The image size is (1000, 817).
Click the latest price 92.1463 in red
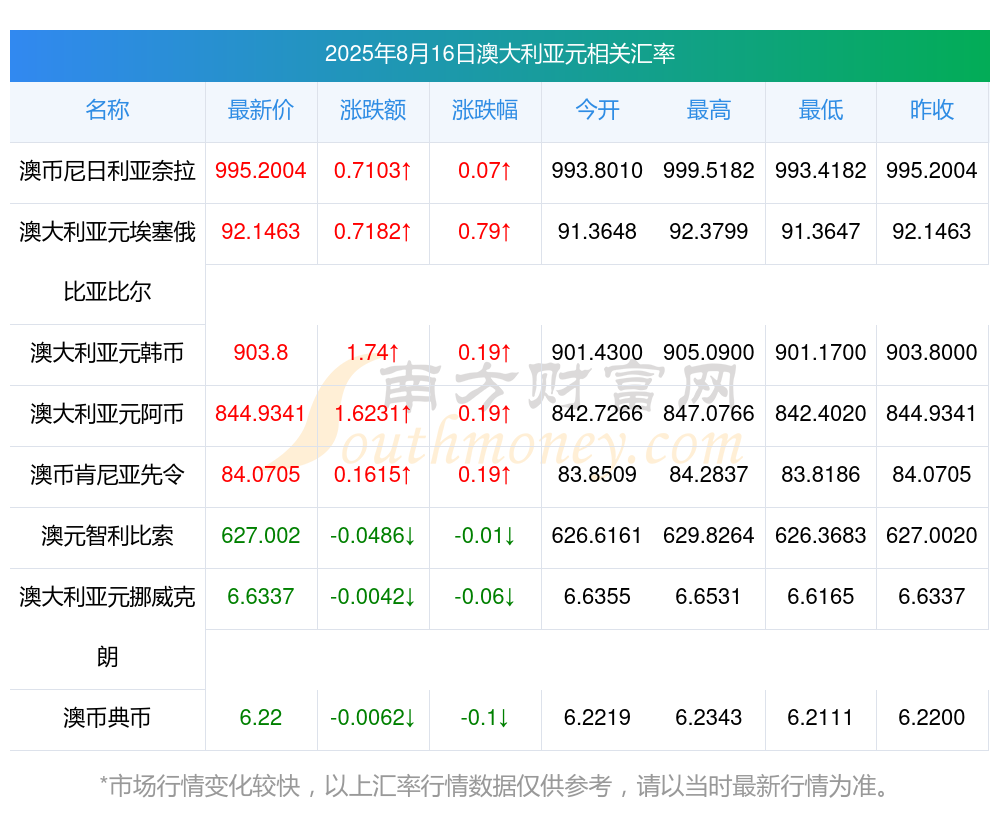261,232
